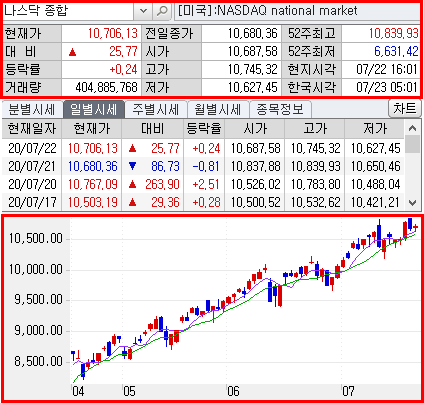Open the 주별시세 tab
This screenshot has width=424, height=403.
click(x=156, y=110)
